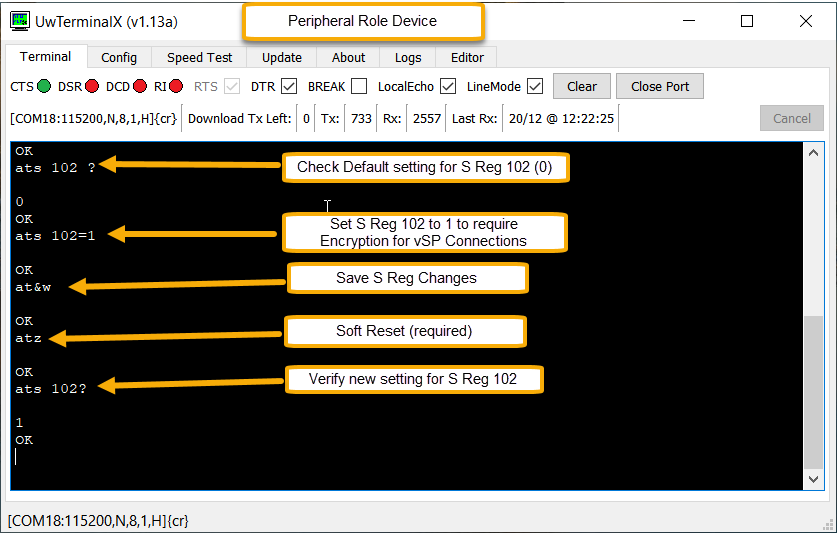The image size is (837, 533).
Task: Close the UwTerminalX window
Action: click(806, 21)
